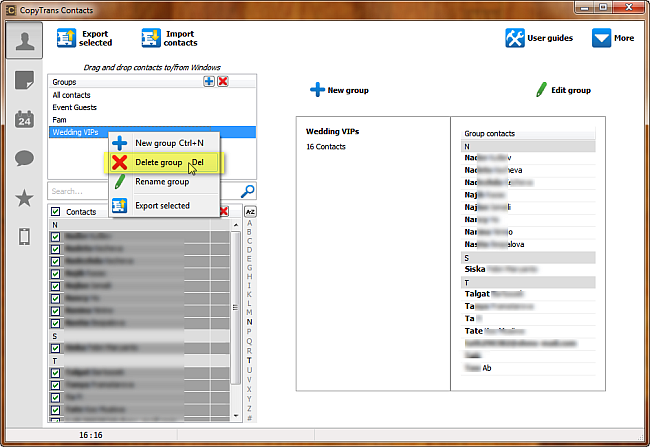Close the CopyTrans Contacts window

(x=628, y=7)
